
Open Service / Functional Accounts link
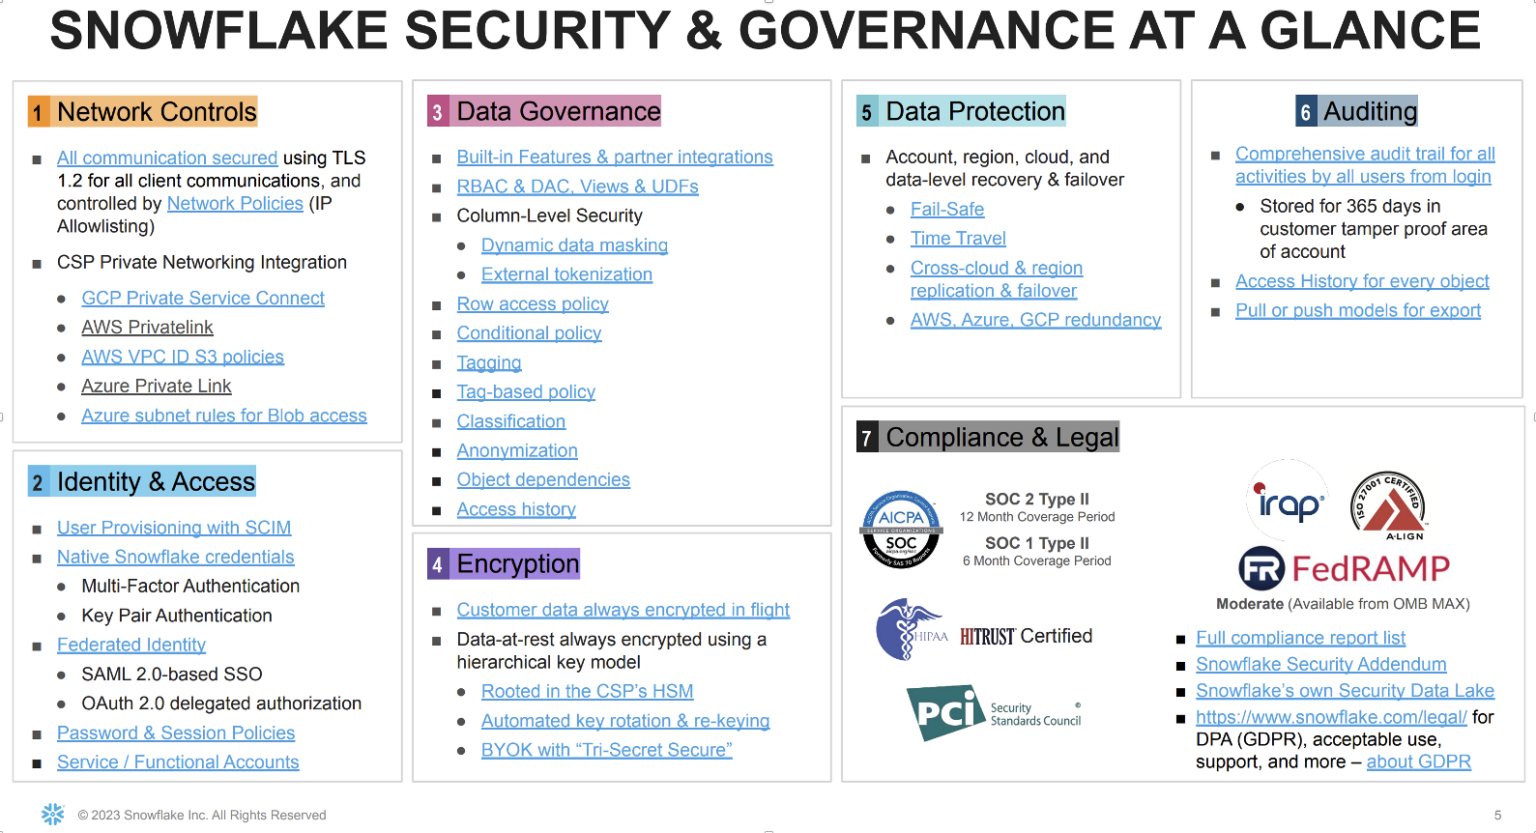(x=178, y=762)
